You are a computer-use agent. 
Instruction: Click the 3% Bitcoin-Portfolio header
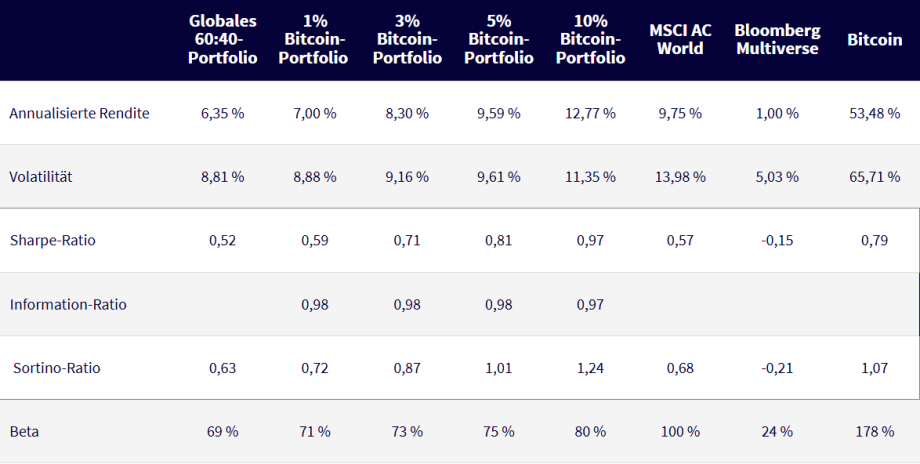tap(406, 40)
